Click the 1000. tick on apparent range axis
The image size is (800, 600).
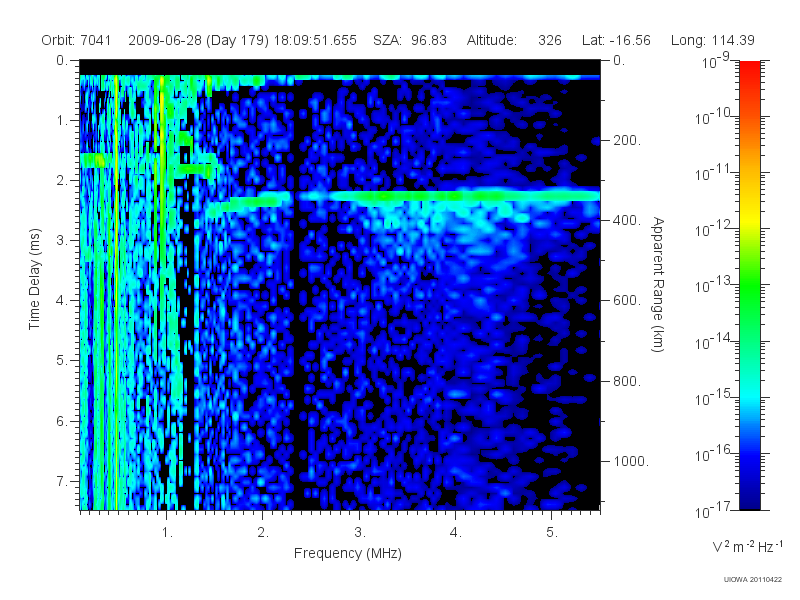tap(631, 461)
